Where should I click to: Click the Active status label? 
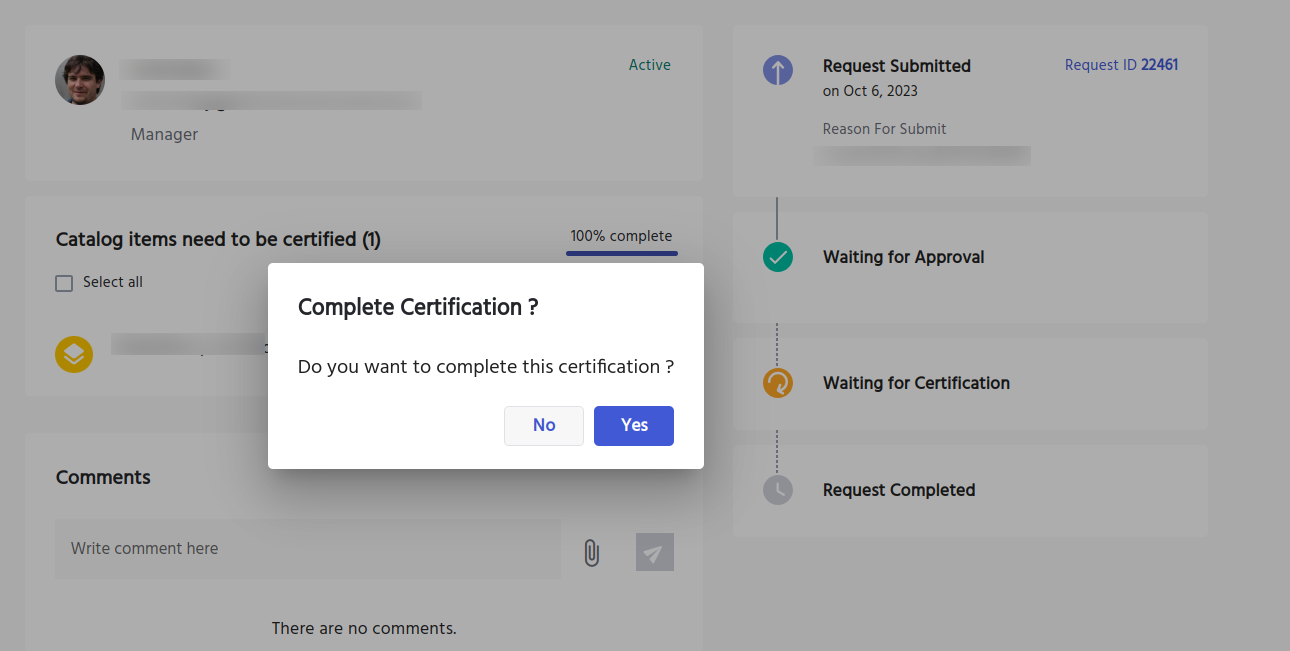[x=649, y=65]
